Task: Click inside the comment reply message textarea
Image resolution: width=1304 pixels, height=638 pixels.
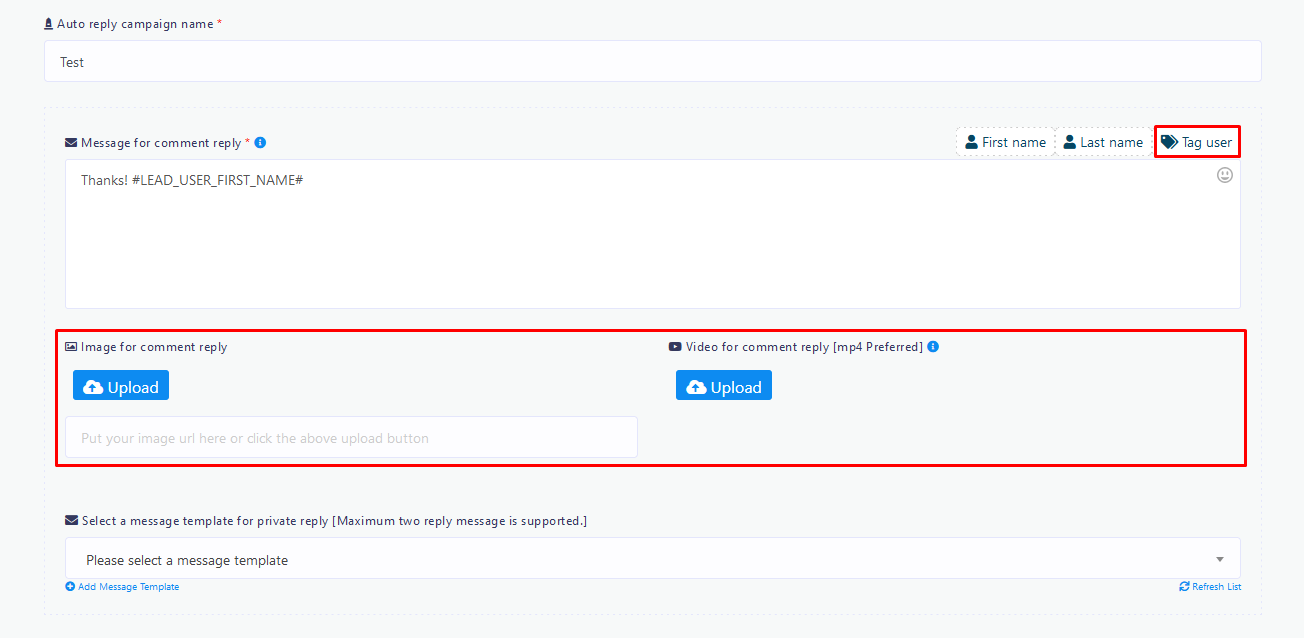Action: [652, 240]
